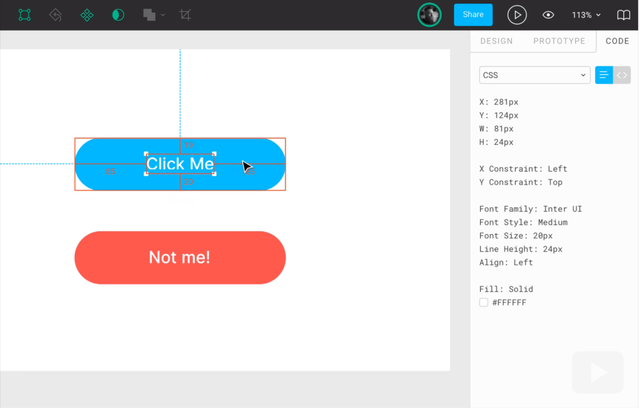Switch code view to raw code format

[622, 75]
